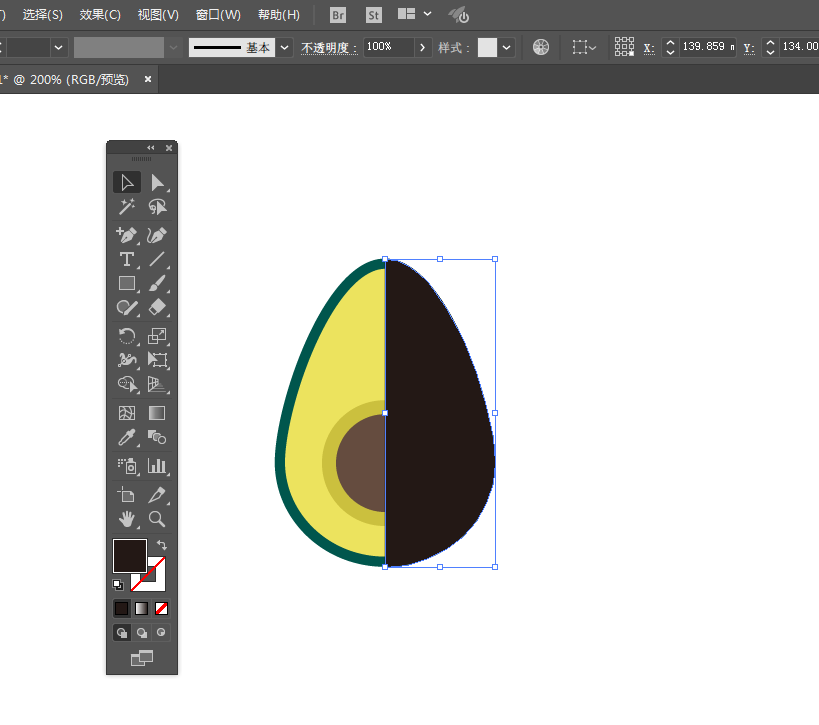Select the Magic Wand tool

127,207
